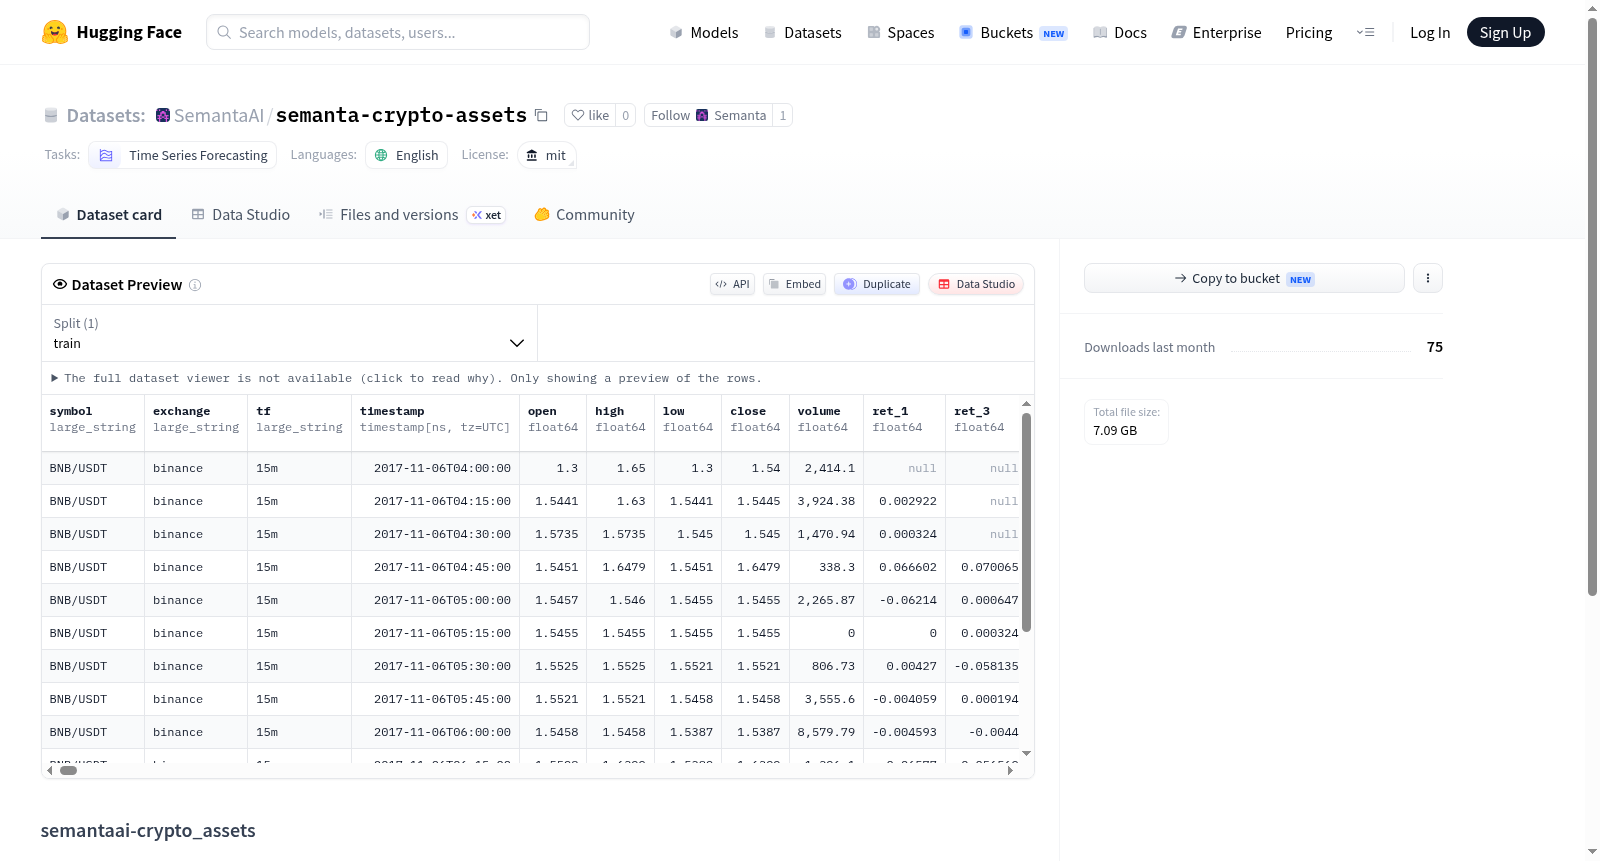Open the Split train dropdown
The height and width of the screenshot is (861, 1600).
(289, 333)
